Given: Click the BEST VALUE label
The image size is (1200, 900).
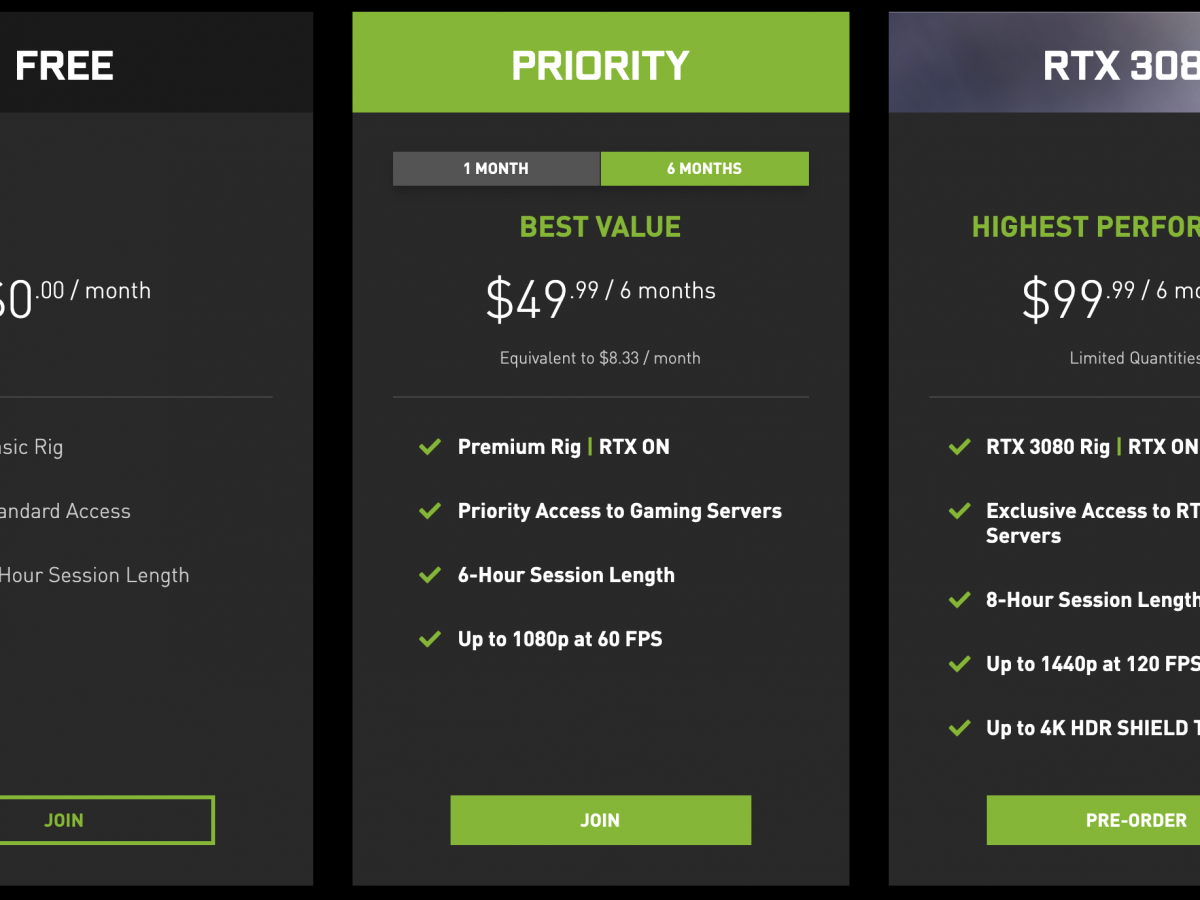Looking at the screenshot, I should [x=600, y=227].
